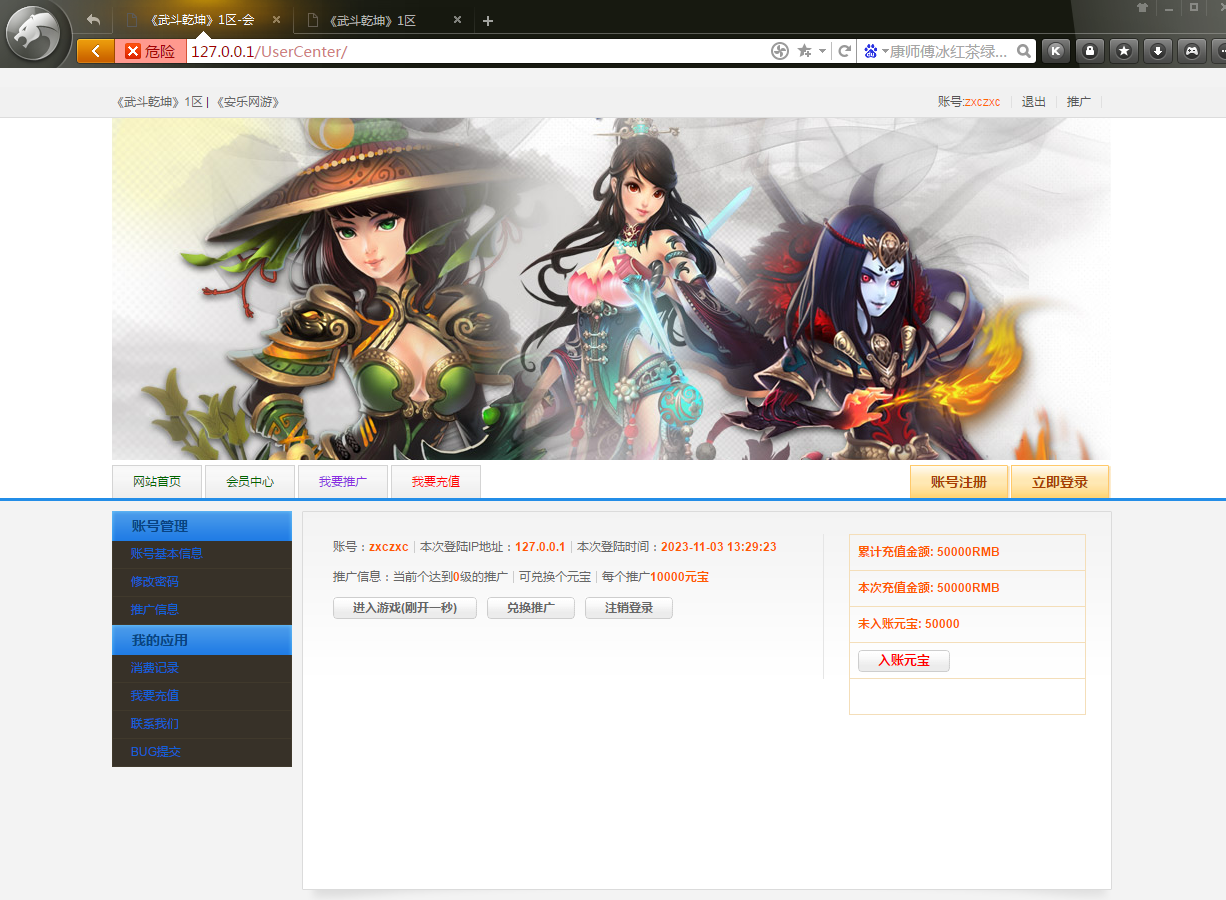Screen dimensions: 1226x900
Task: Click the red 危险 security badge
Action: [150, 51]
